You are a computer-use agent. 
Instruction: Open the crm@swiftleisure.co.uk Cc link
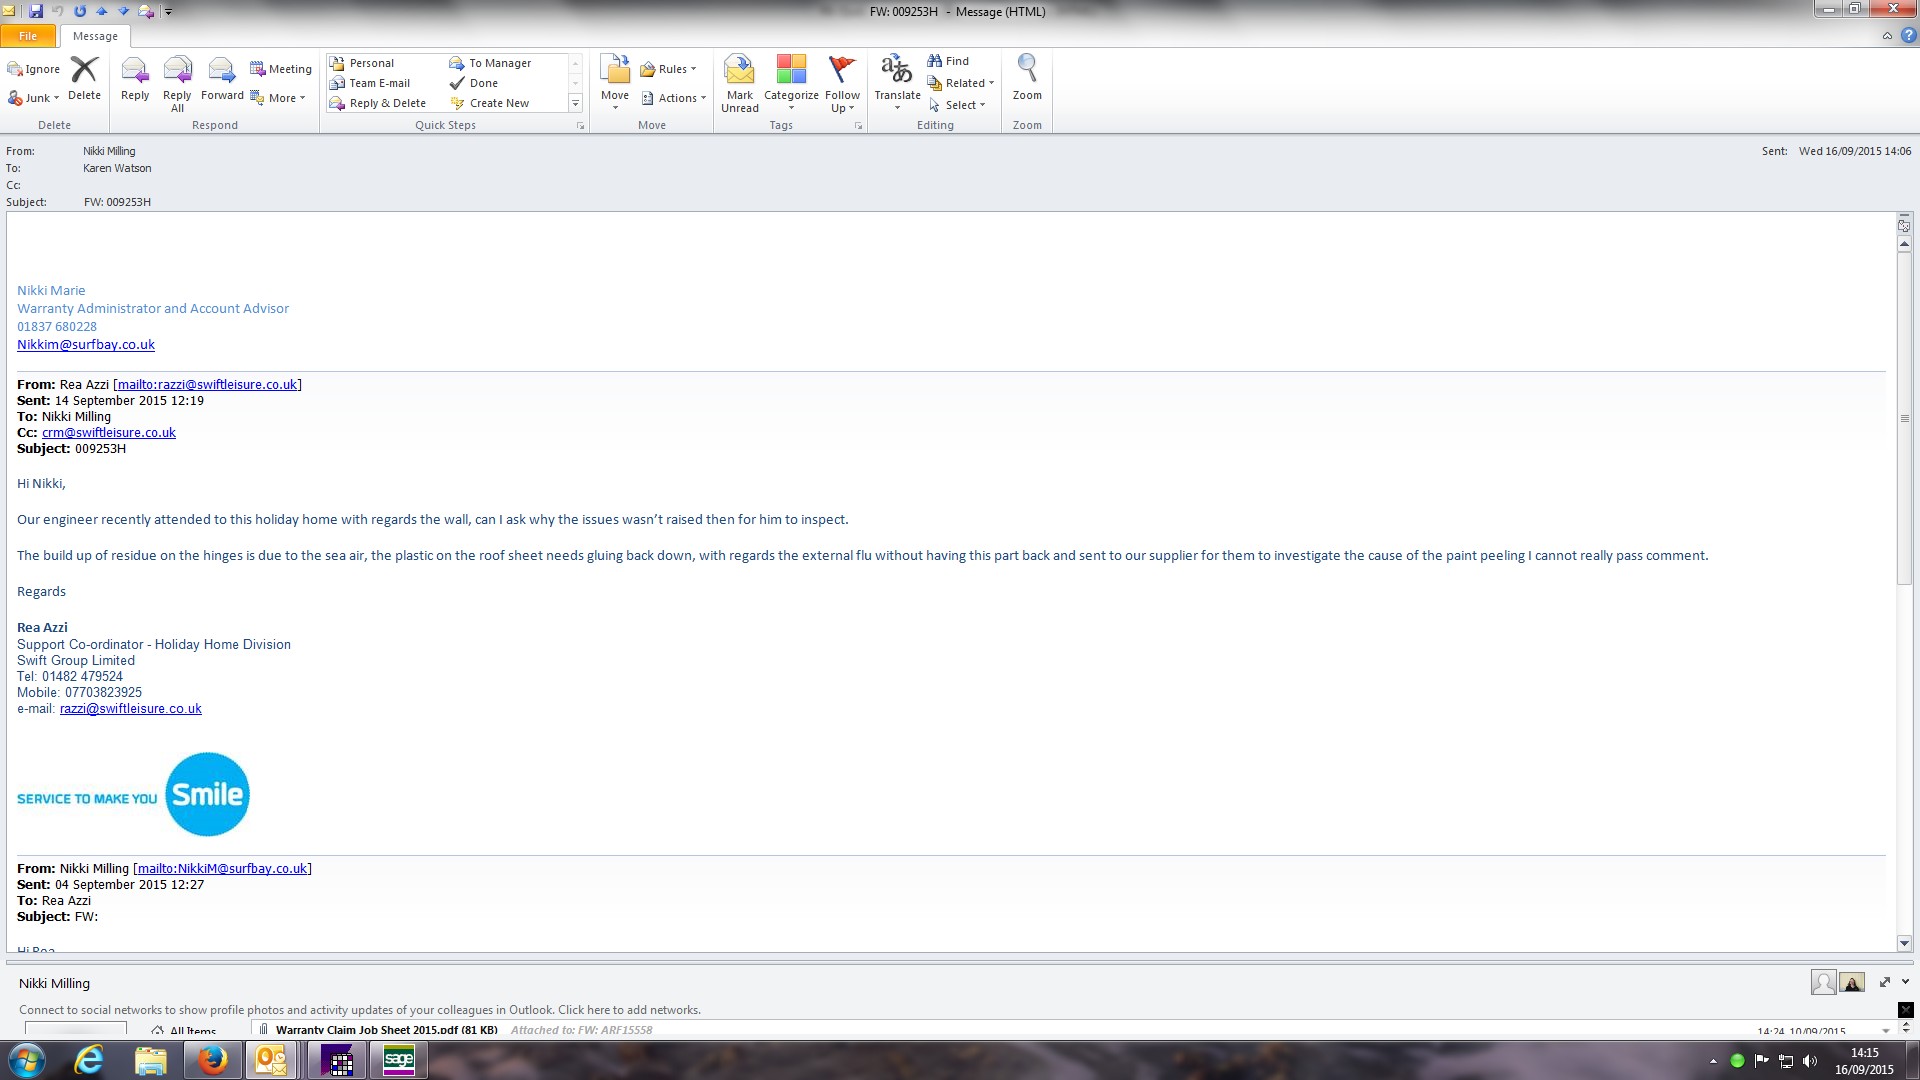pos(109,433)
